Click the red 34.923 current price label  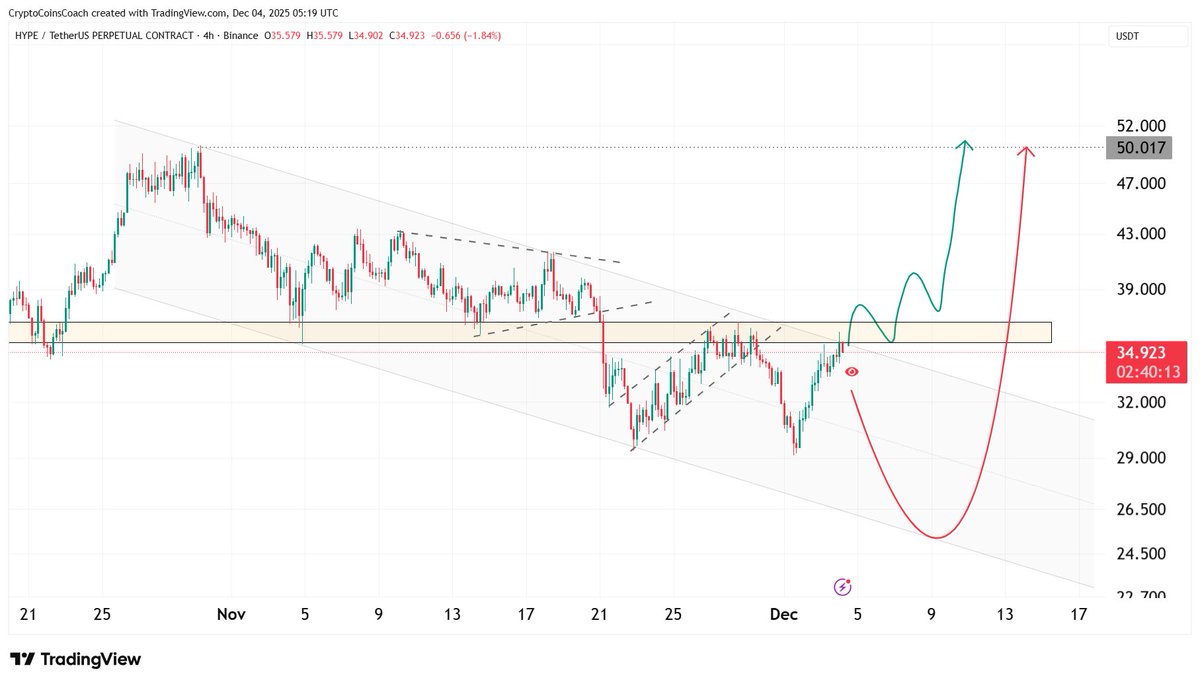tap(1142, 352)
